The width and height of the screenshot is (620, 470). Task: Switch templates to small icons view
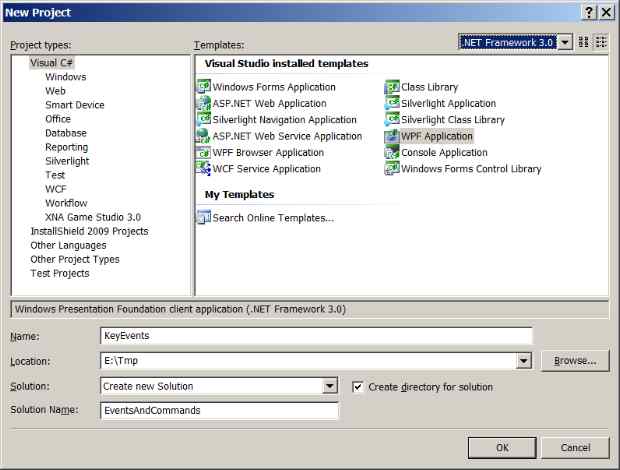601,42
